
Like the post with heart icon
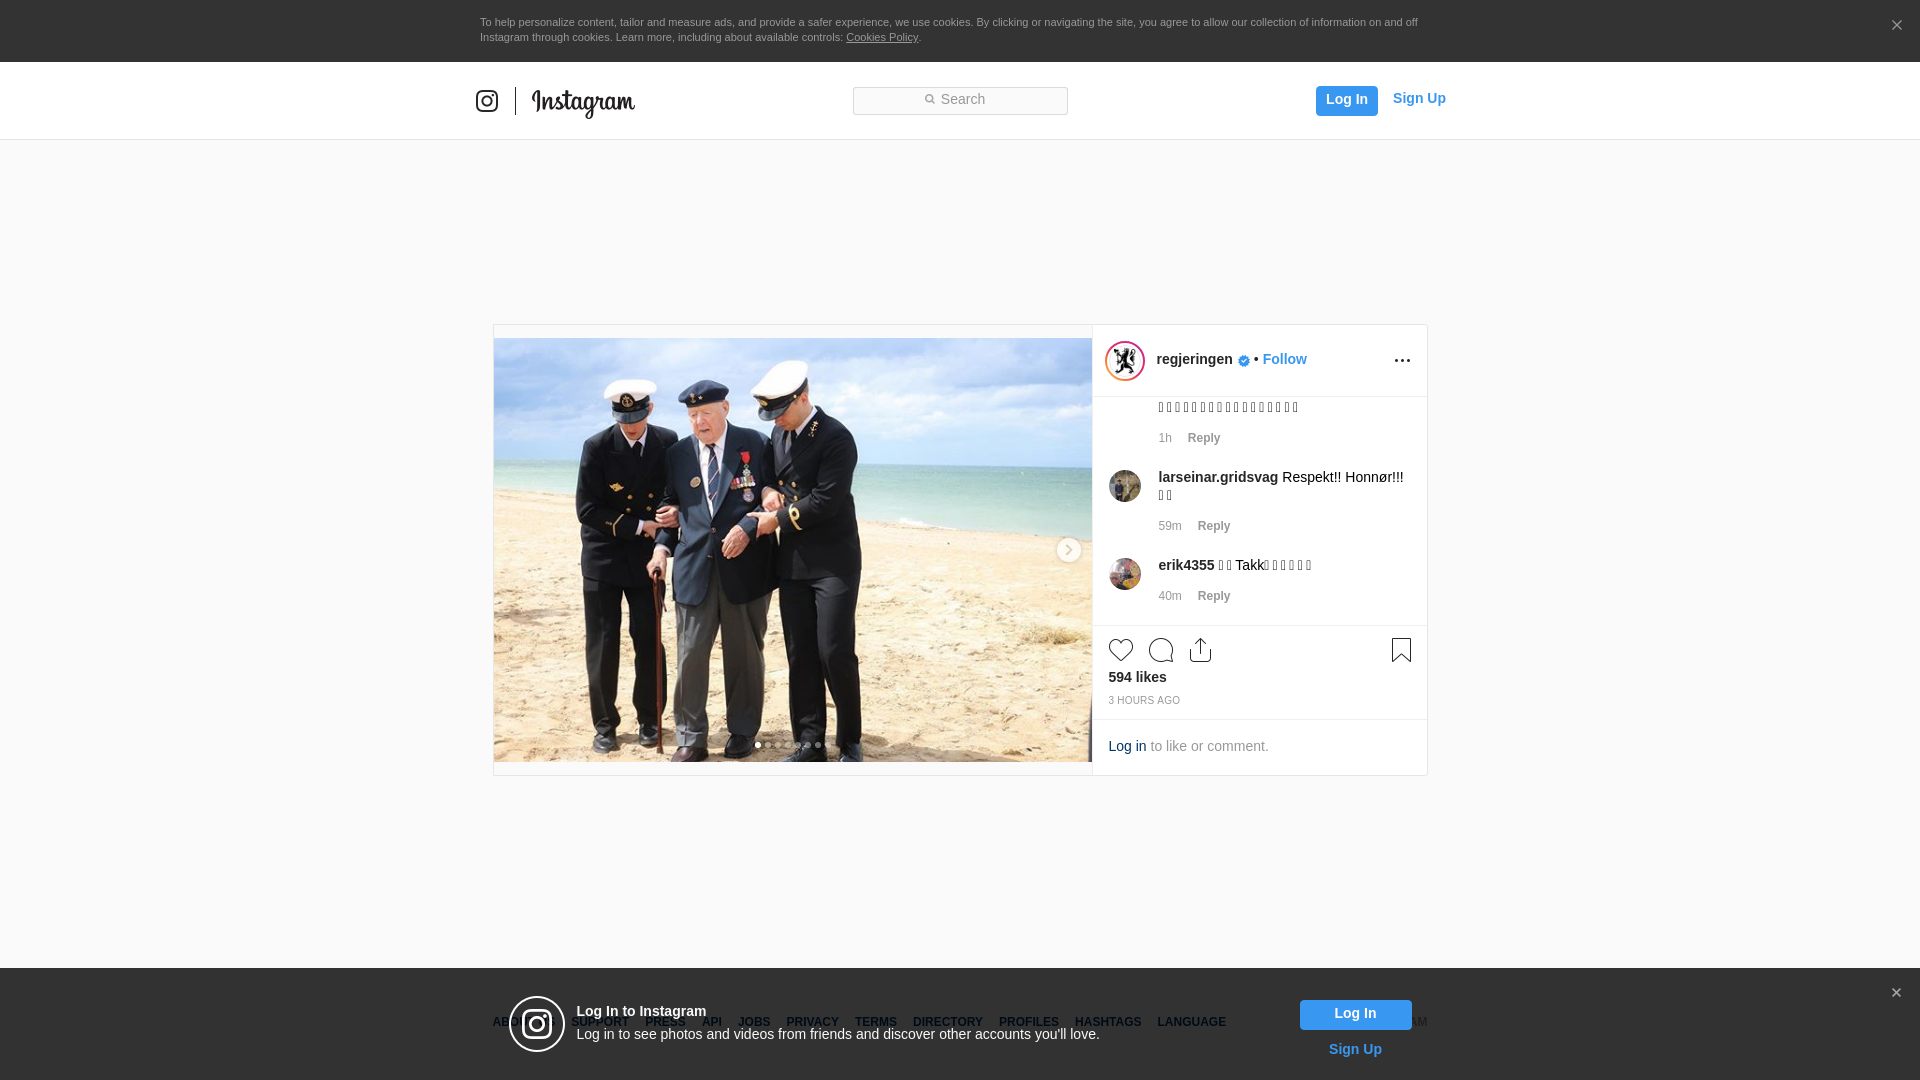[x=1120, y=650]
